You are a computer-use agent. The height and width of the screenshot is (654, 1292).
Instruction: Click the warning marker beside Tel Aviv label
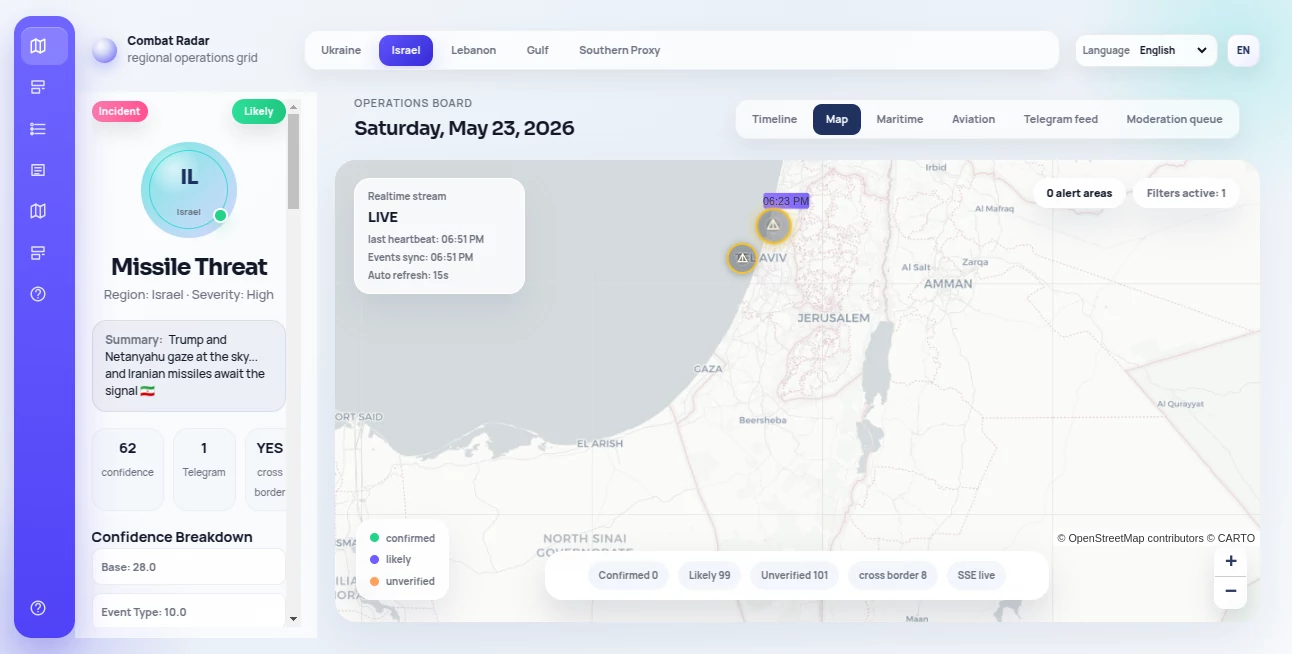click(x=742, y=258)
